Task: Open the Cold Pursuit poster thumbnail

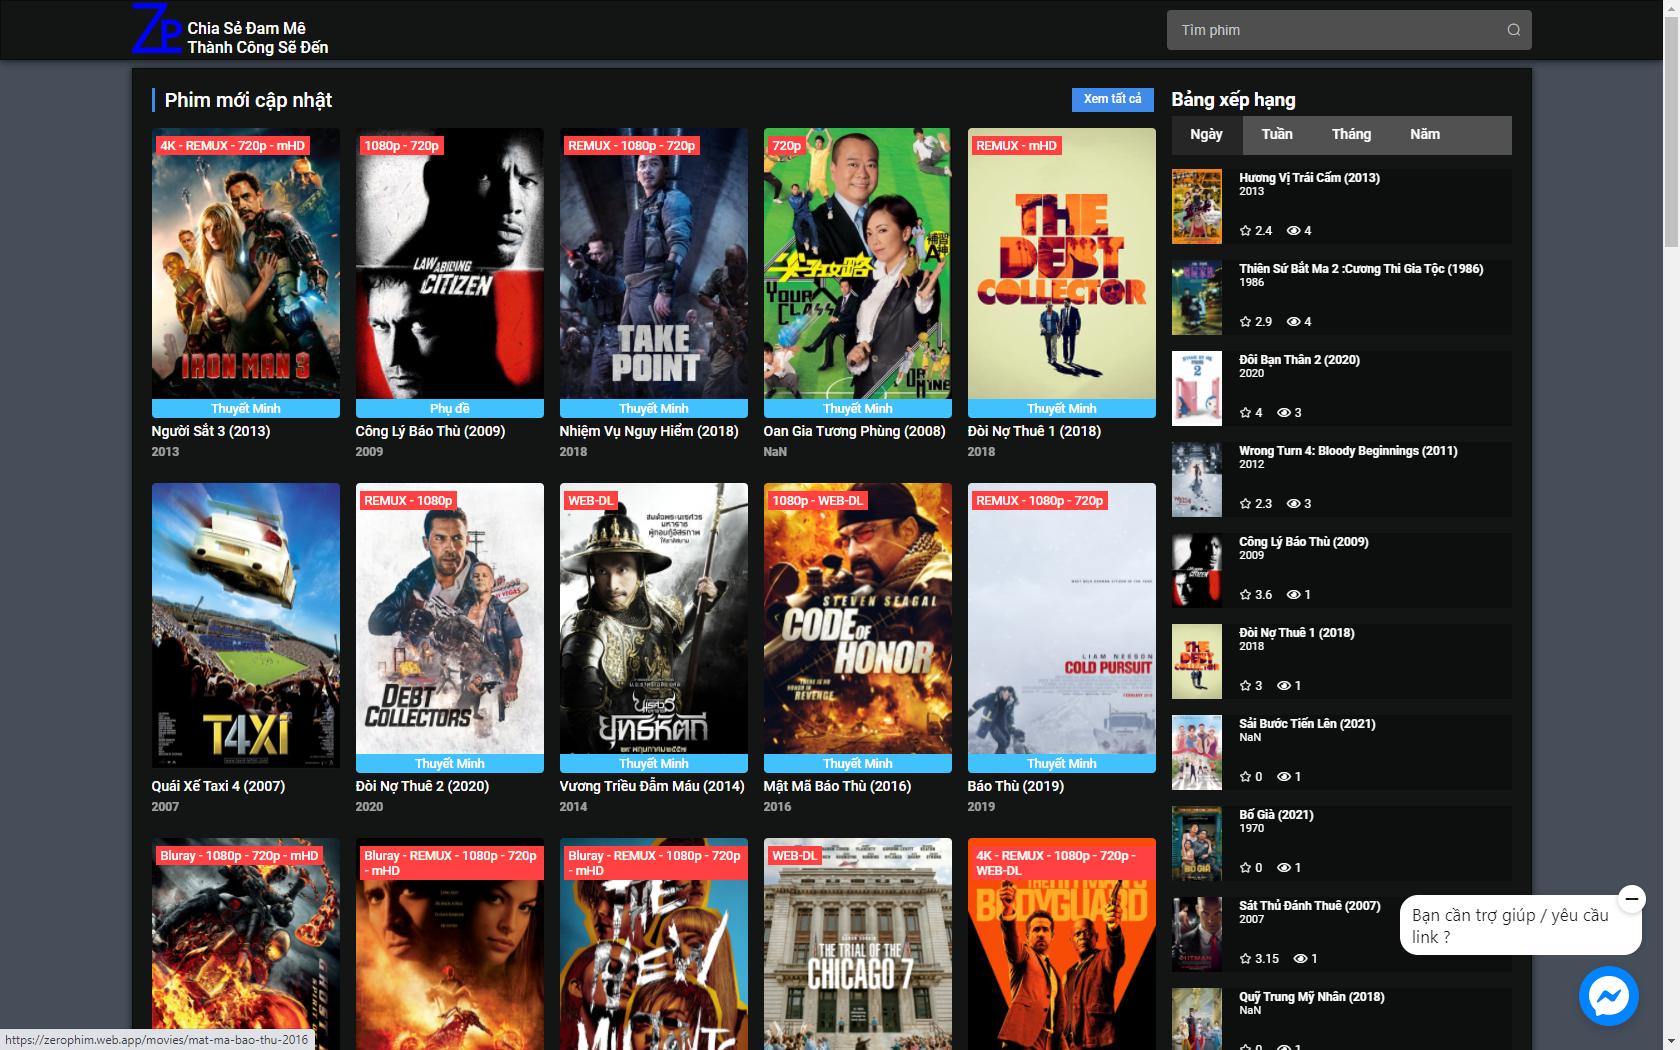Action: coord(1061,618)
